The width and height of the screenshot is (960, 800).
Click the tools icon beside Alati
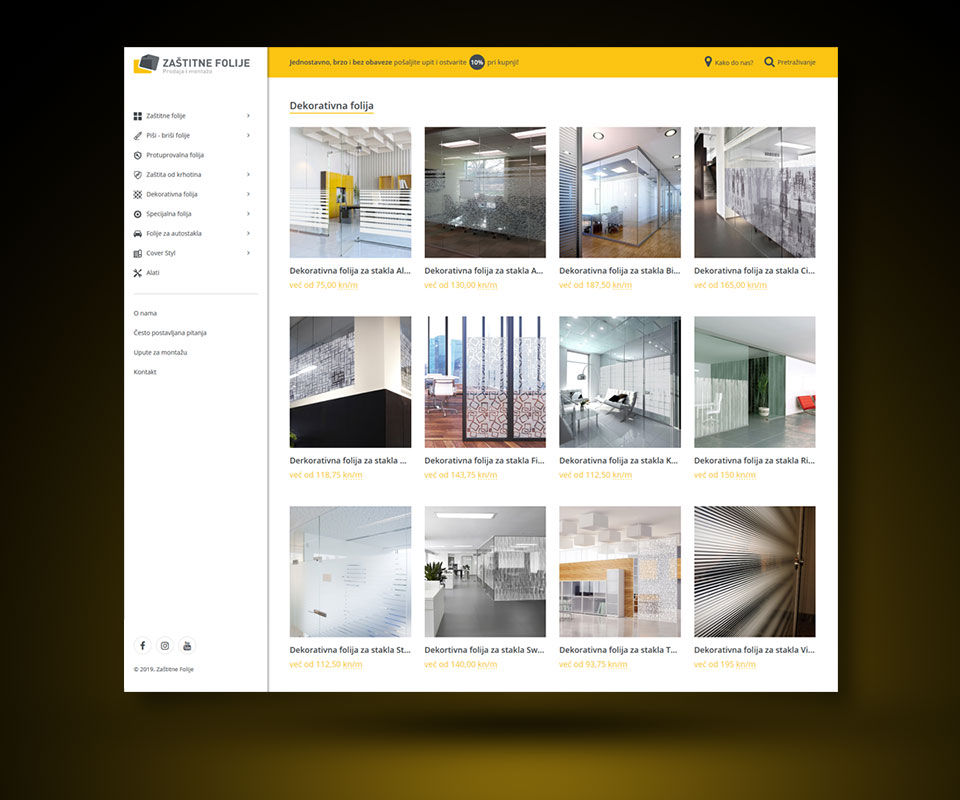pos(138,272)
